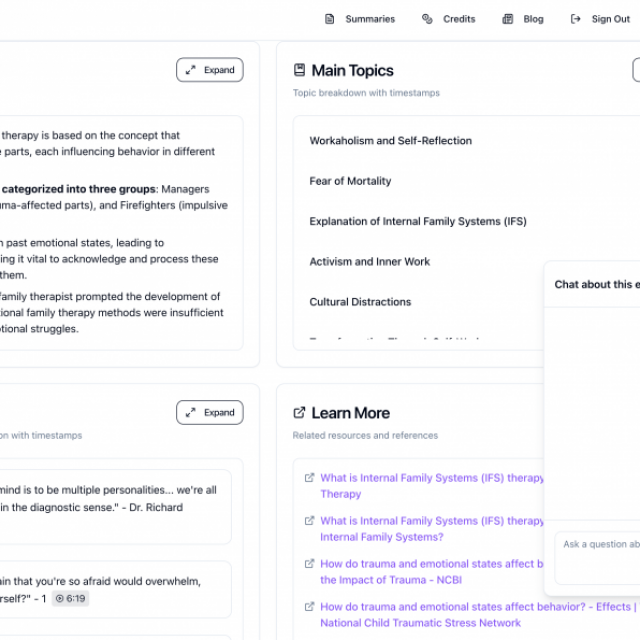
Task: Select the Fear of Mortality topic
Action: [x=350, y=181]
